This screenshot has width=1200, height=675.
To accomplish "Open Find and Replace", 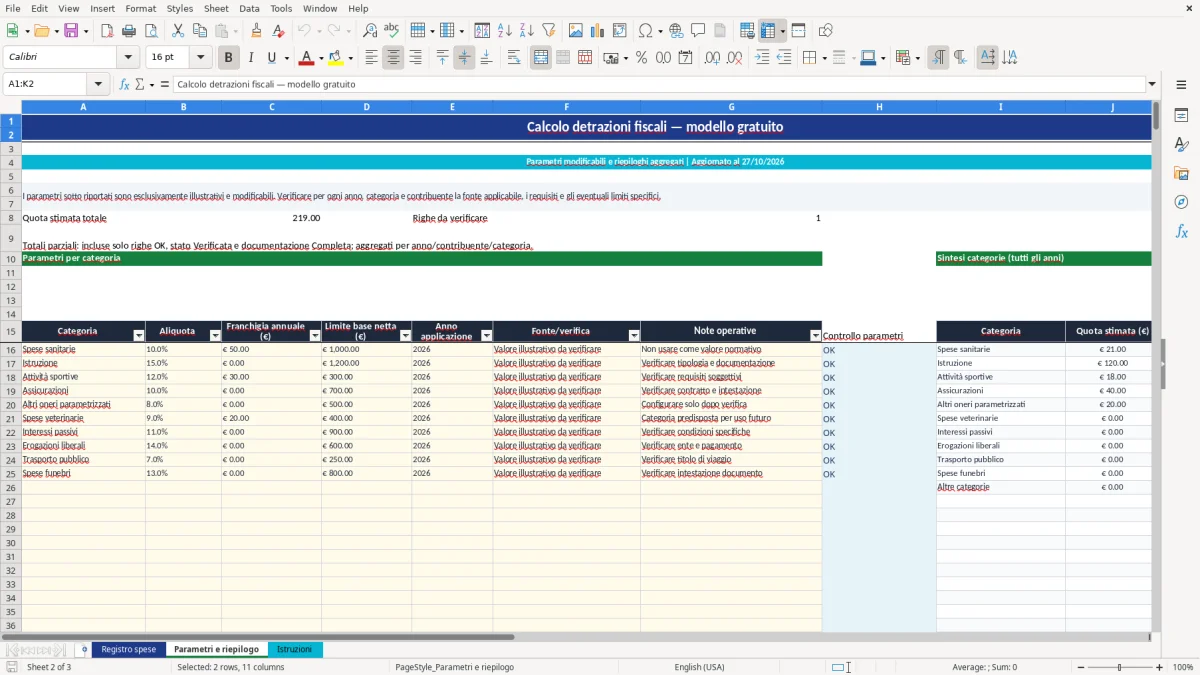I will tap(370, 31).
